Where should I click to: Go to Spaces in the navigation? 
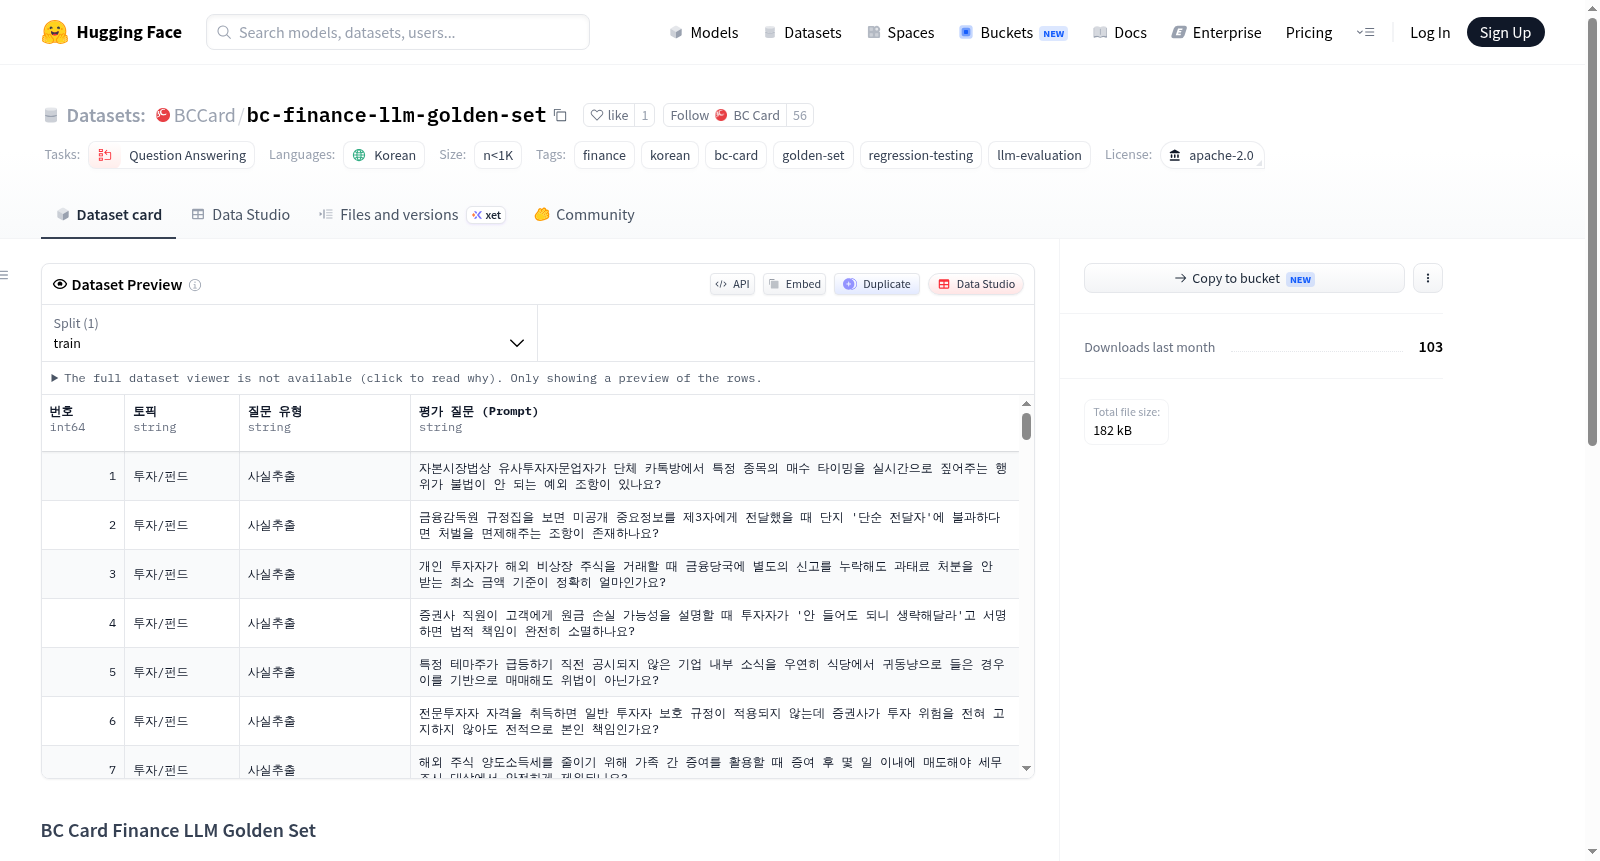pyautogui.click(x=900, y=33)
